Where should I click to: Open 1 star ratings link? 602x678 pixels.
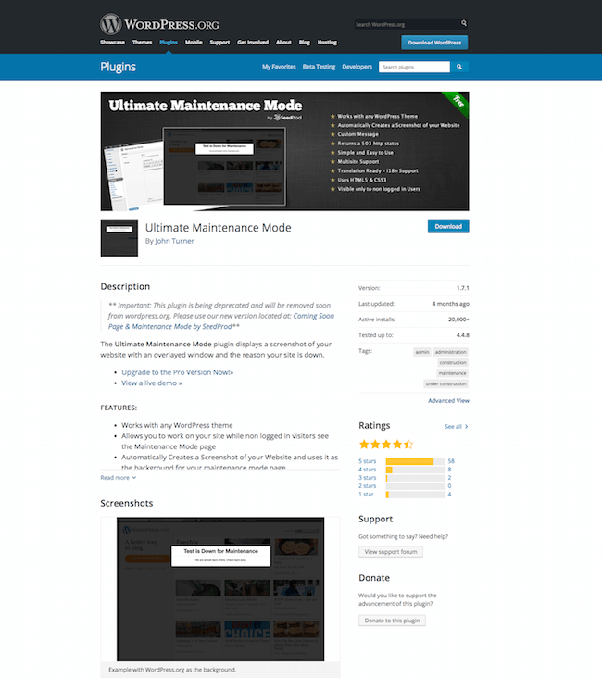(x=366, y=494)
